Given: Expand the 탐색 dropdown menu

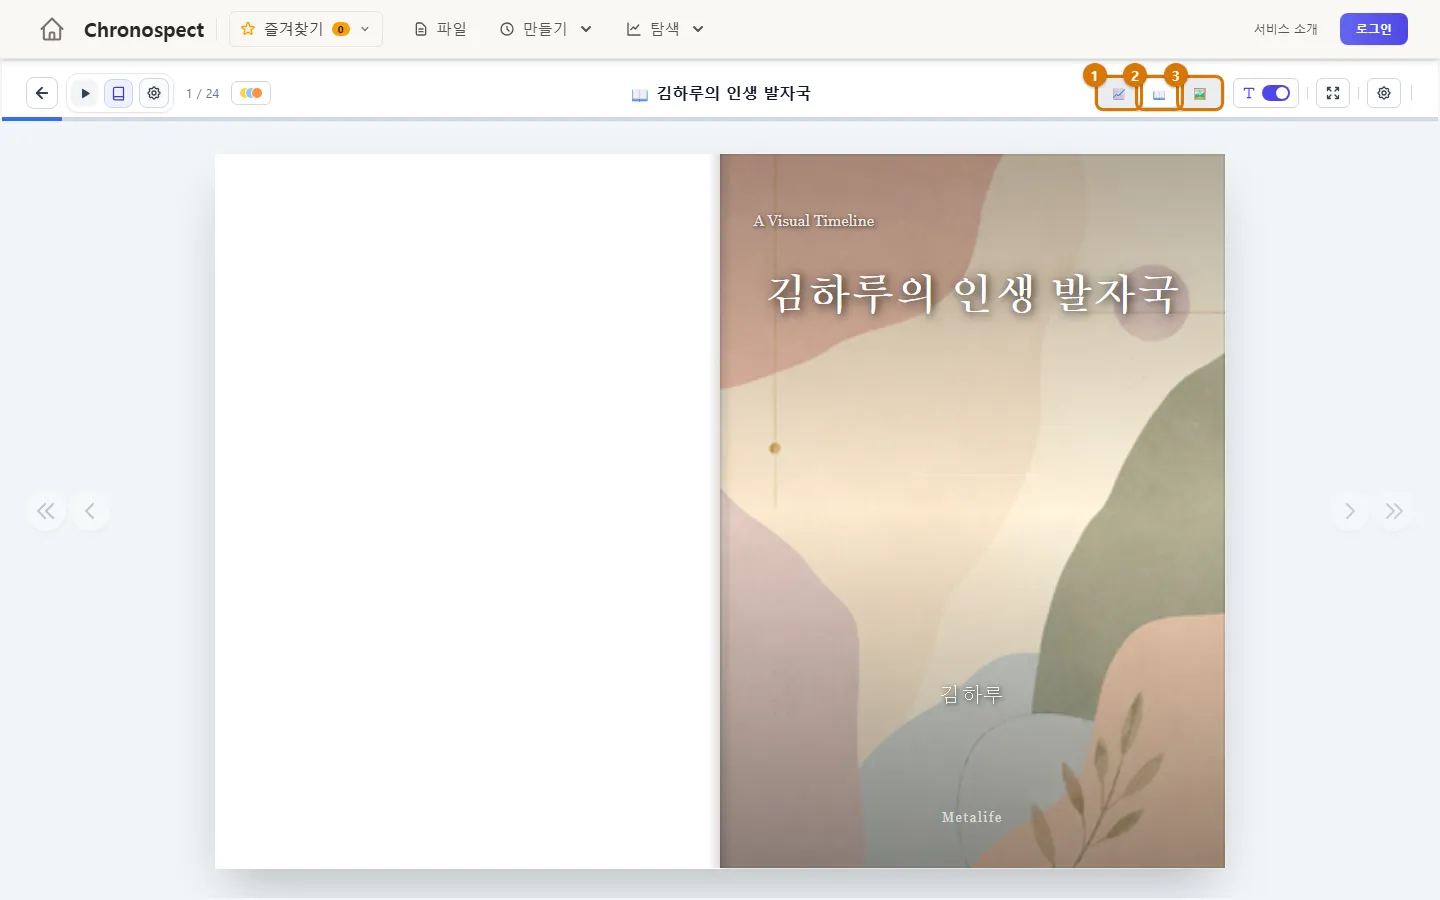Looking at the screenshot, I should click(x=665, y=29).
